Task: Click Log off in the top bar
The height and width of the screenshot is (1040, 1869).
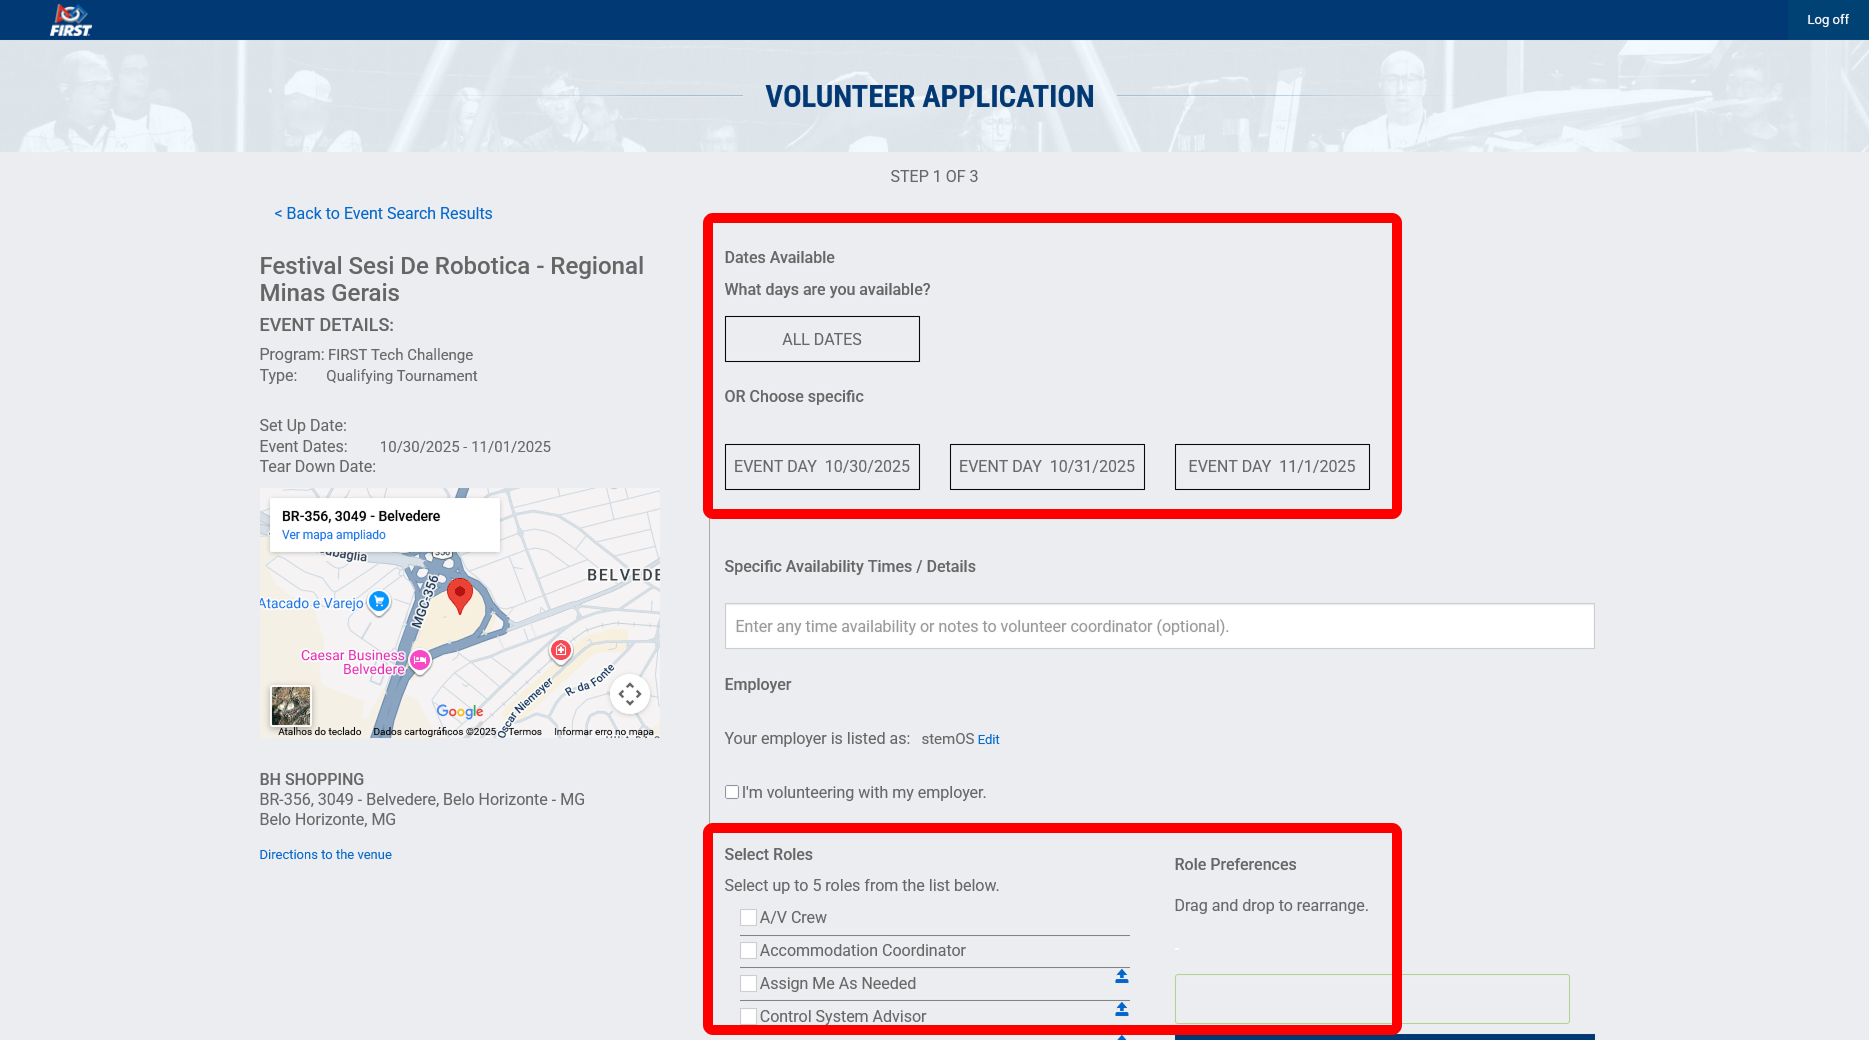Action: pyautogui.click(x=1827, y=20)
